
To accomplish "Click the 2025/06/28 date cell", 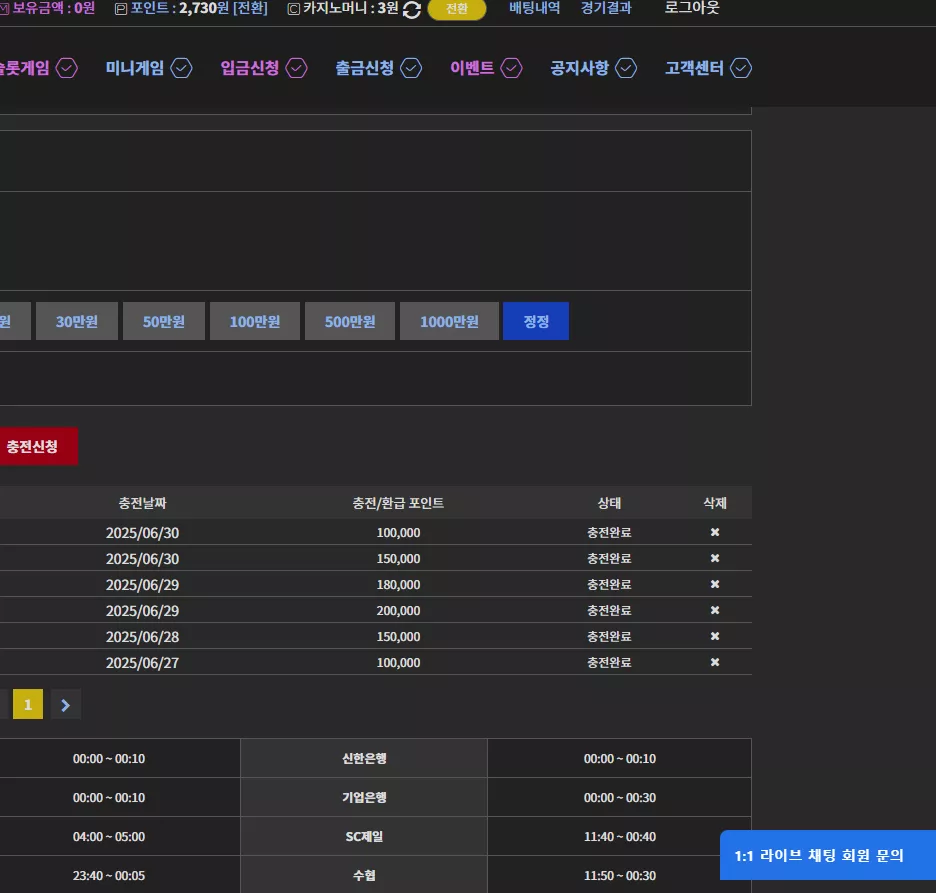I will point(142,637).
